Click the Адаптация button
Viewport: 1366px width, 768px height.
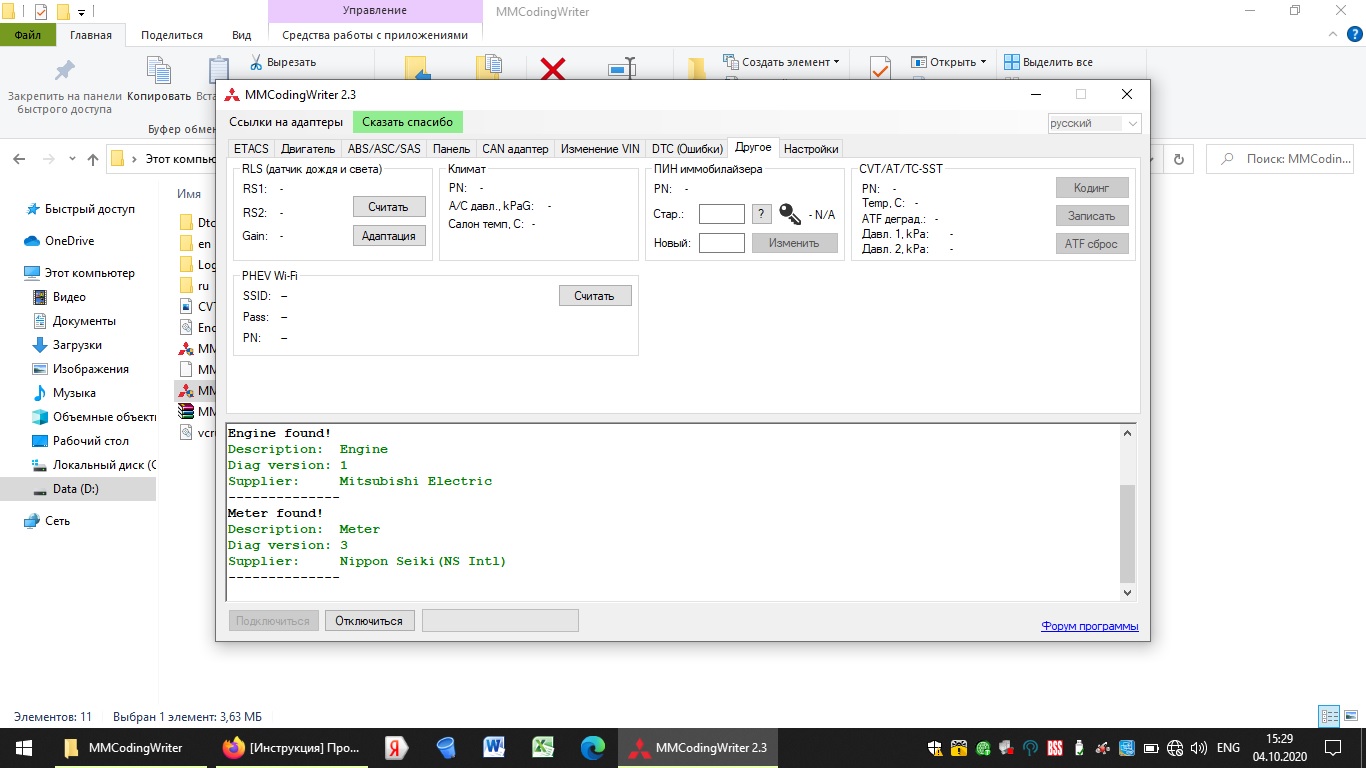389,236
